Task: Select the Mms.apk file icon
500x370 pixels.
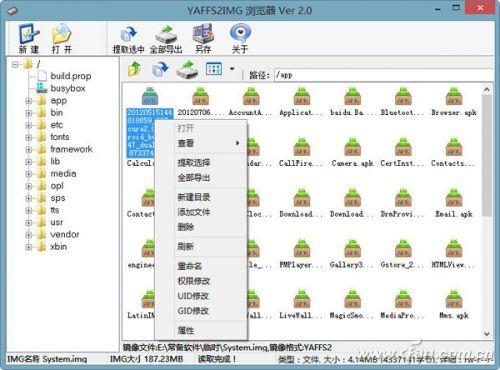Action: click(454, 299)
